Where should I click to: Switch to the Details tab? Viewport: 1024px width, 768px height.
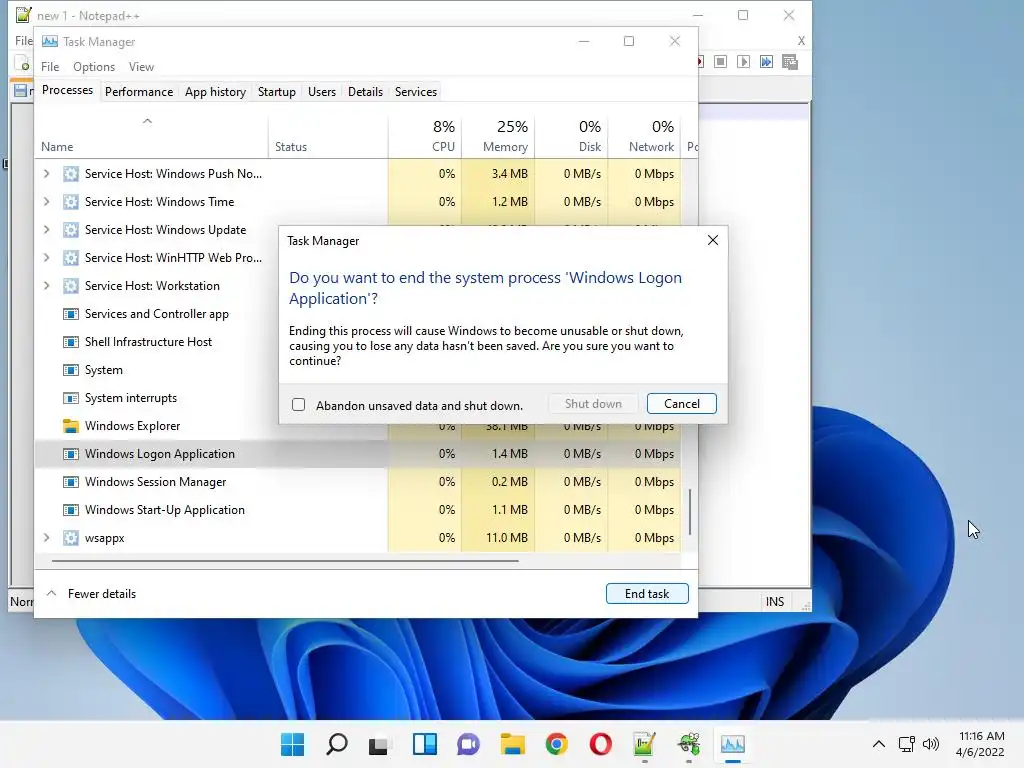tap(365, 91)
